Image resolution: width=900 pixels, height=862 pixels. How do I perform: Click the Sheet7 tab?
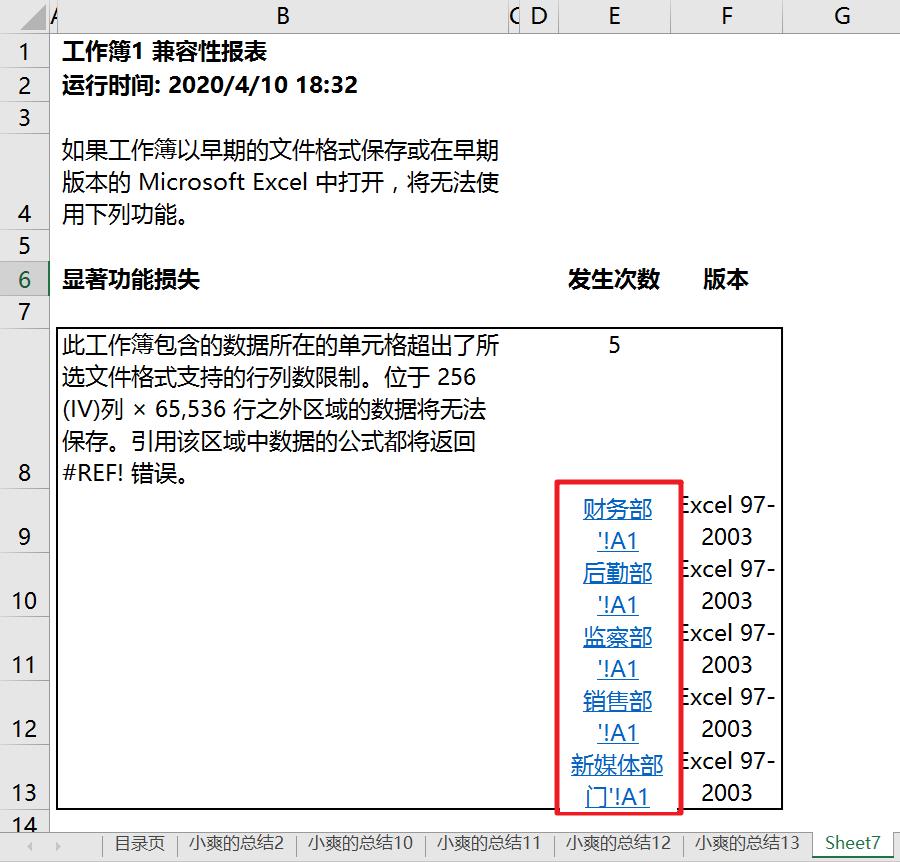click(851, 844)
